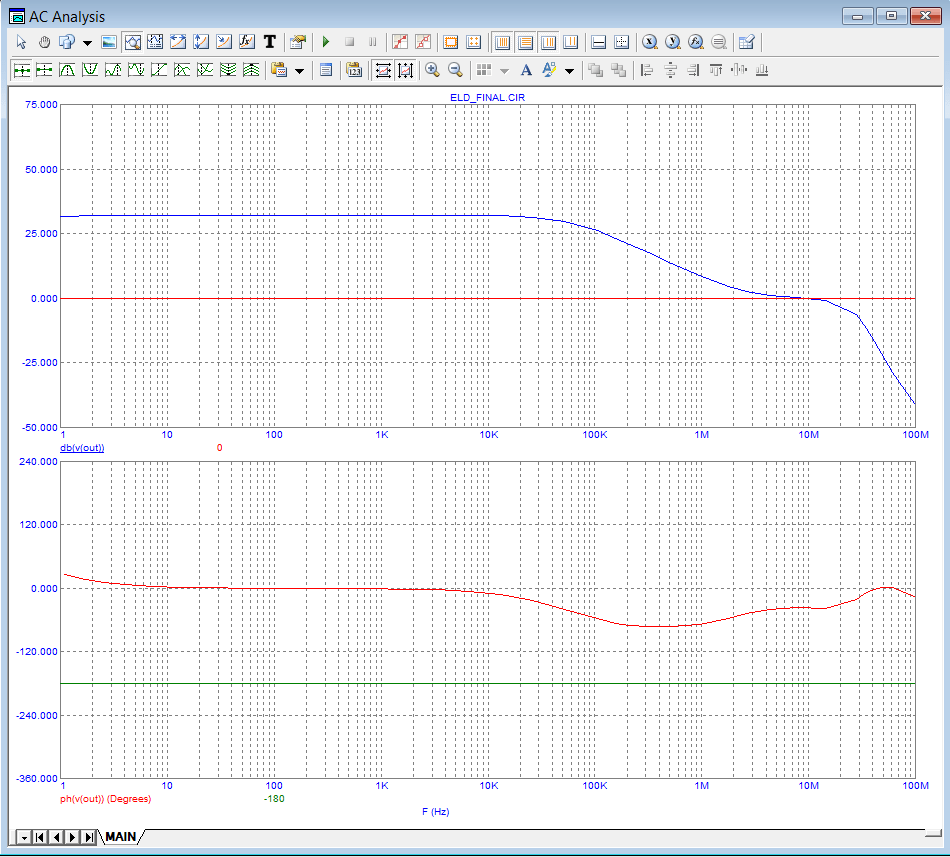Select the point tag arrow icon
Screen dimensions: 950x857
[224, 42]
